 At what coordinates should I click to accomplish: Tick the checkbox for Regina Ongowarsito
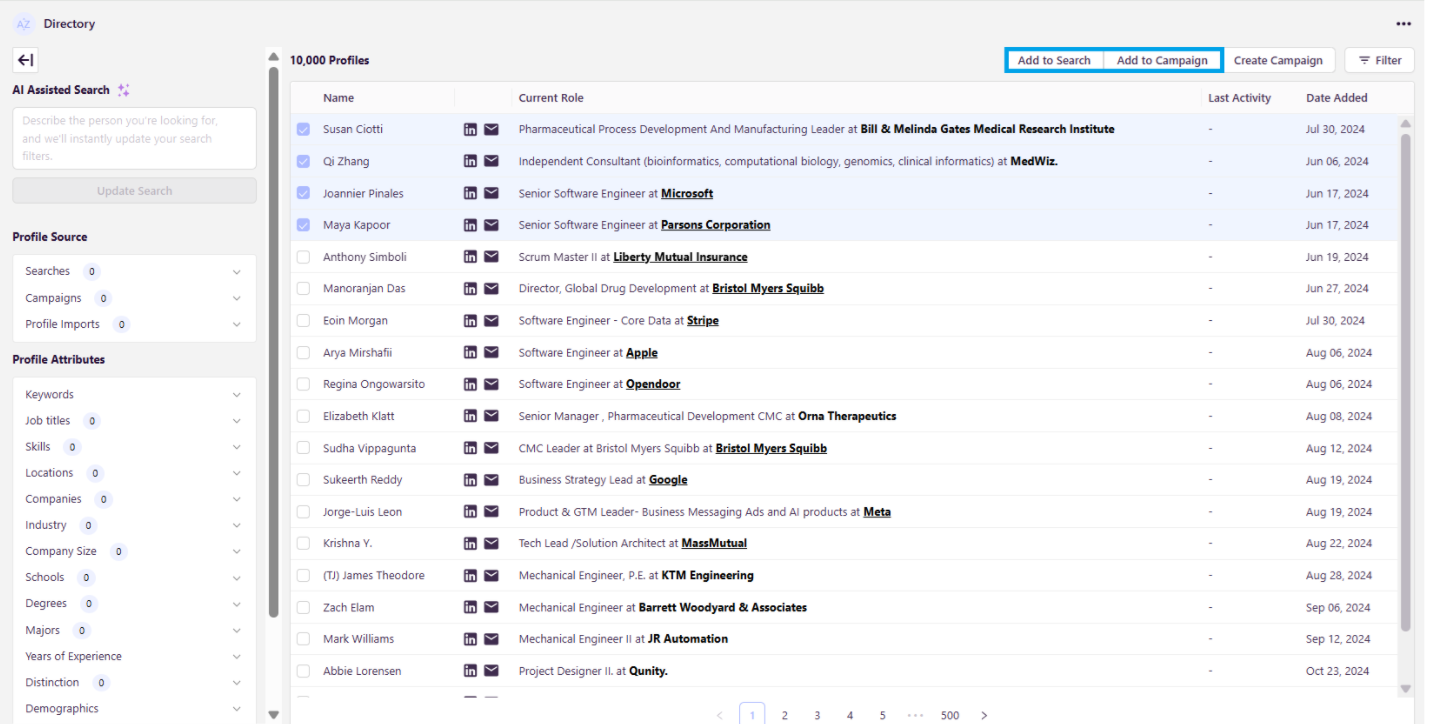point(303,384)
